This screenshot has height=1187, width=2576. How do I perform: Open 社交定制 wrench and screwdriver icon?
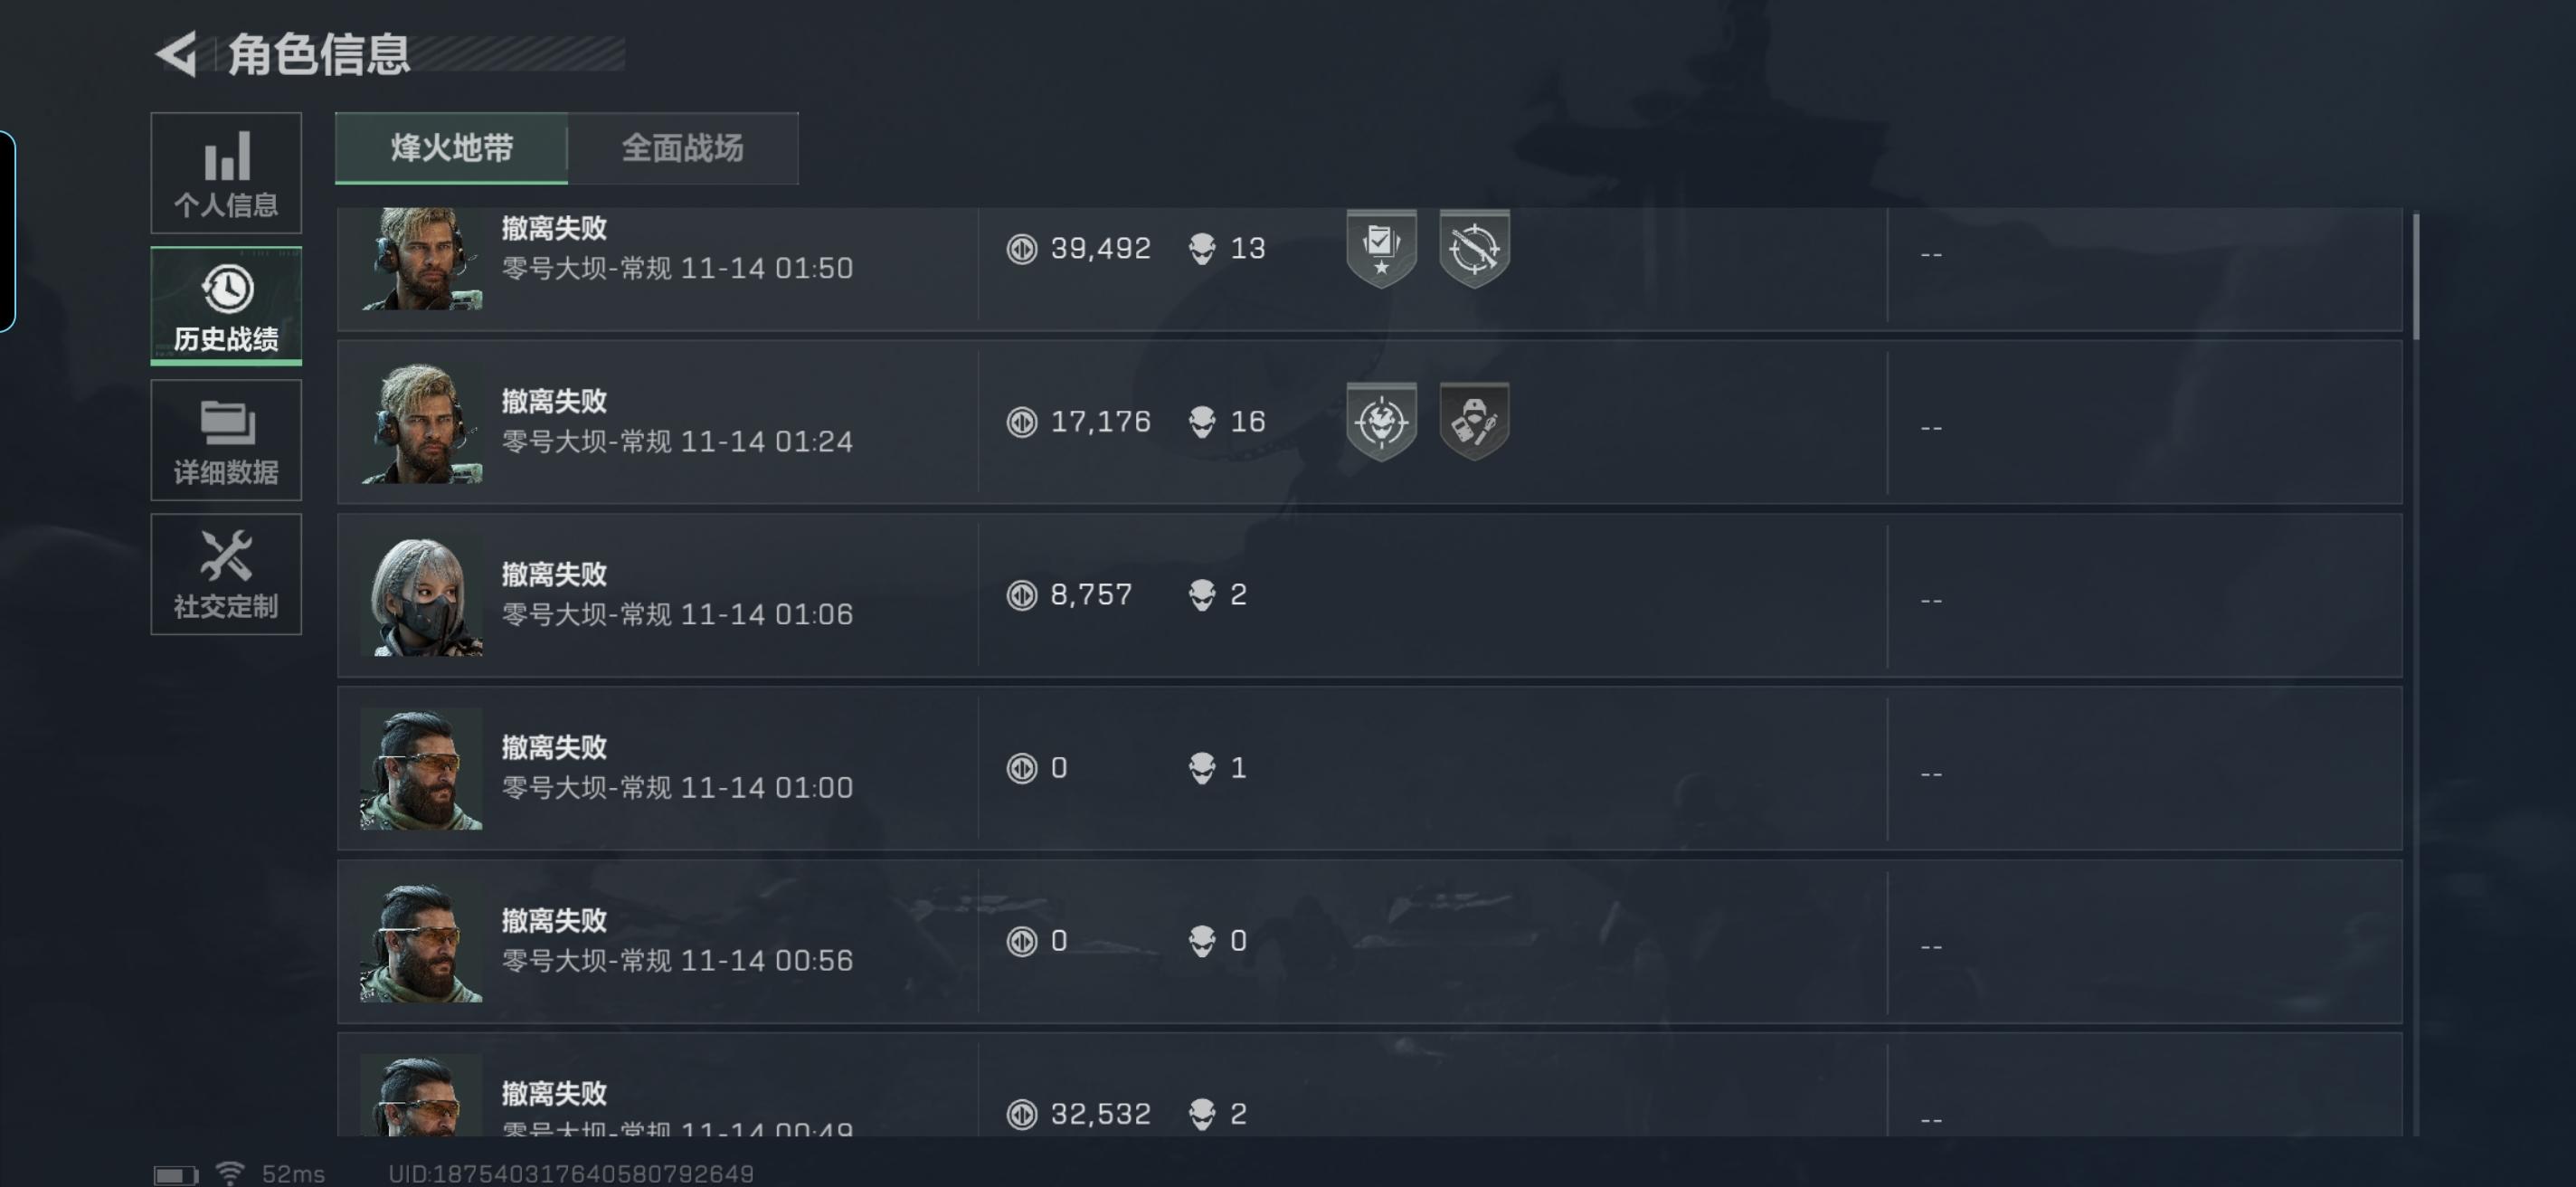tap(226, 574)
